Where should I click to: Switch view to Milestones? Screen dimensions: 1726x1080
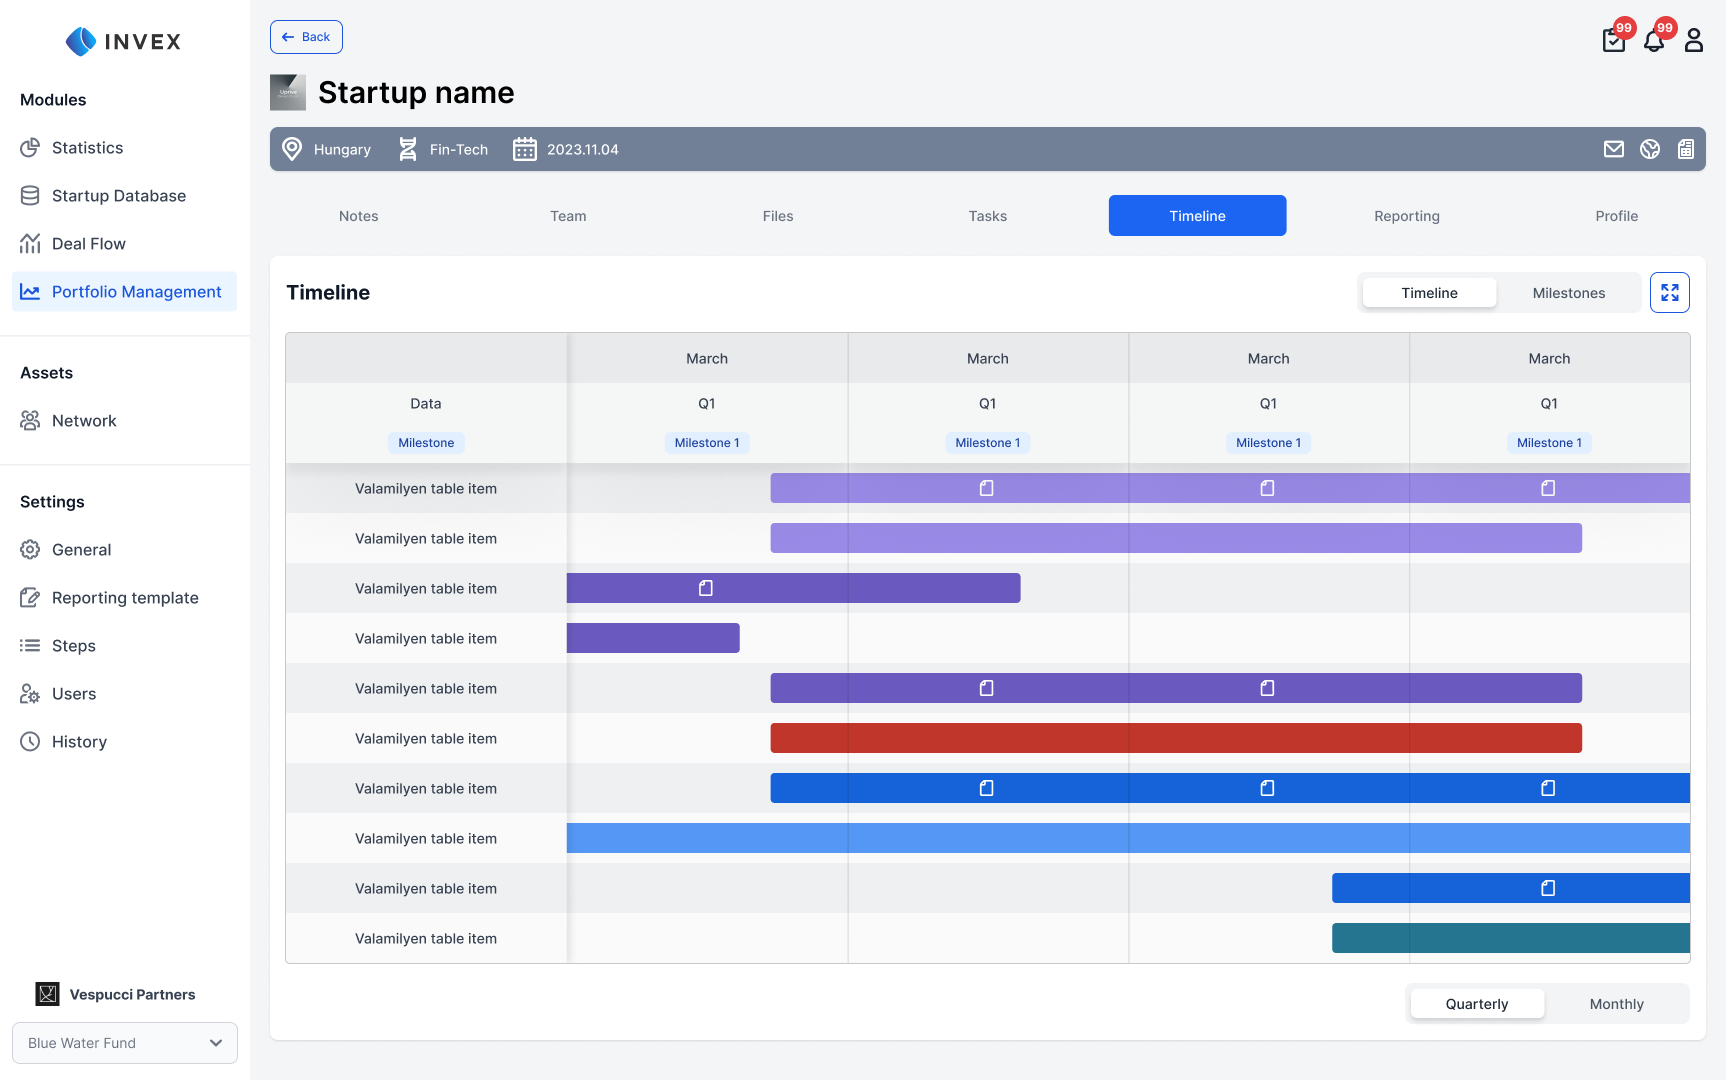(x=1568, y=293)
